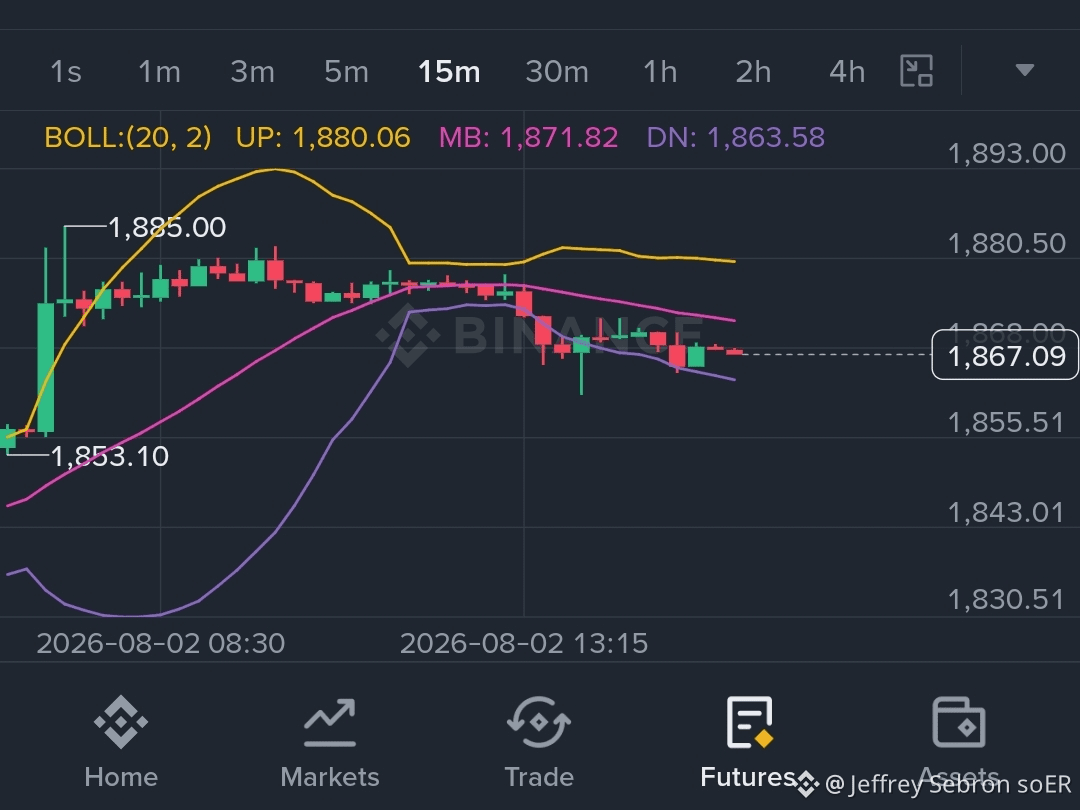Image resolution: width=1080 pixels, height=810 pixels.
Task: Tap the Futures label in bottom navigation
Action: 748,777
